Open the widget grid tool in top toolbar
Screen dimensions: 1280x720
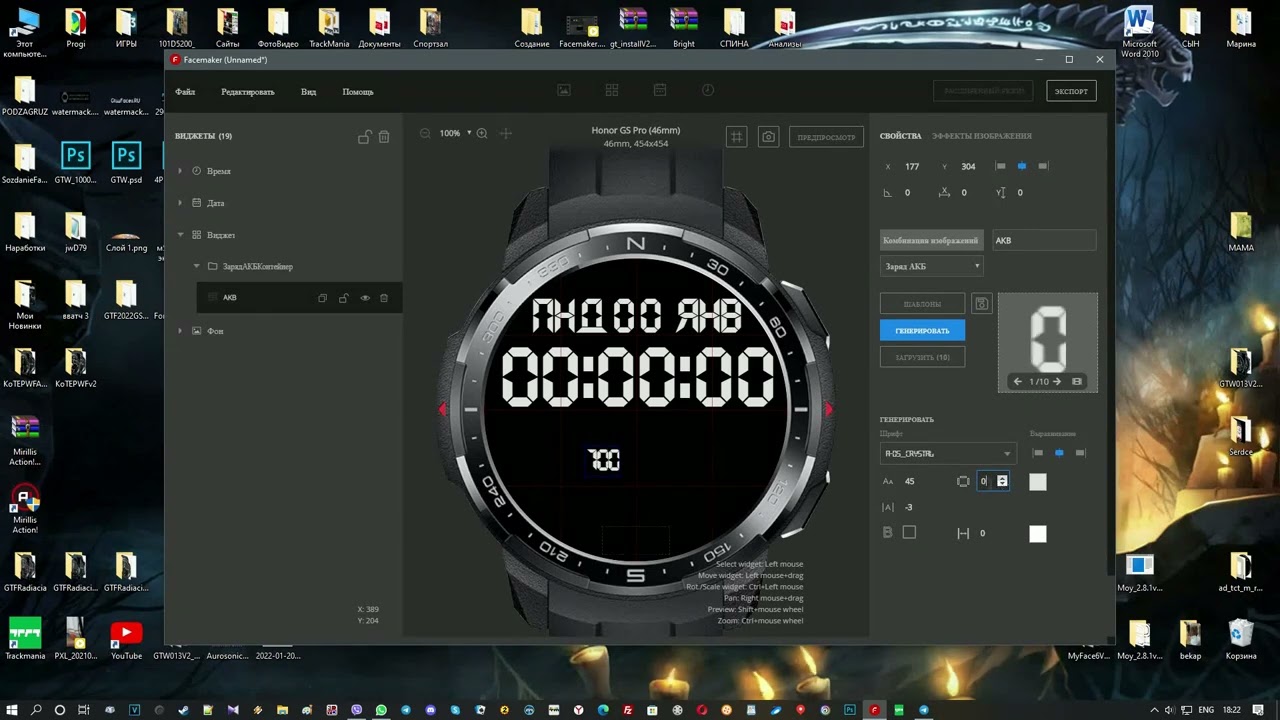(x=612, y=90)
